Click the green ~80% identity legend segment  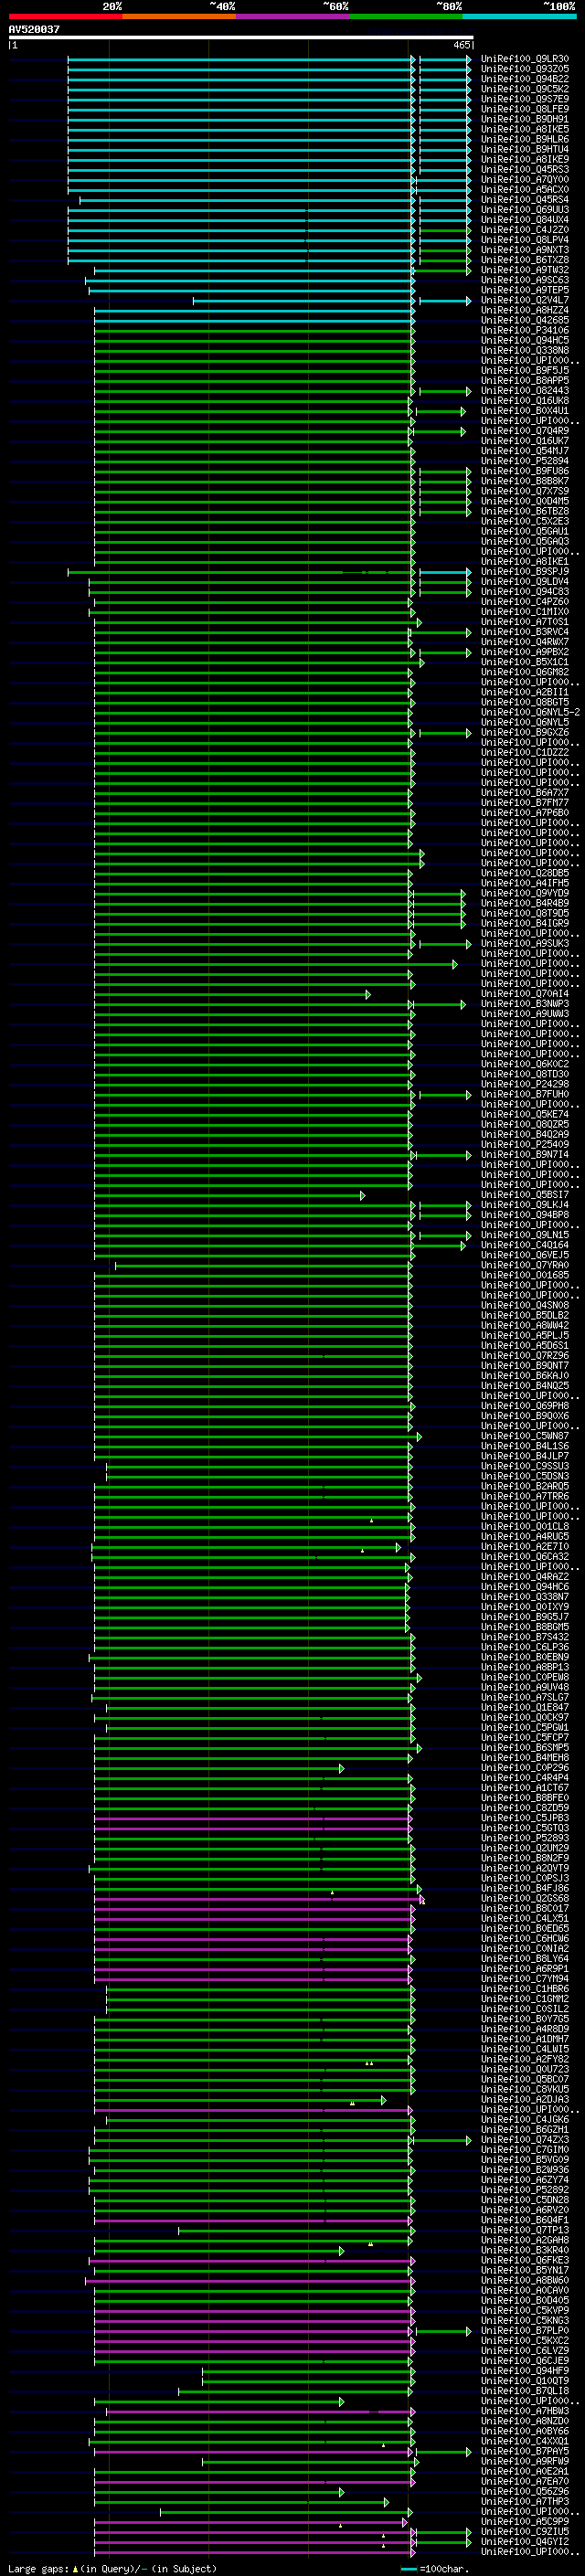(406, 16)
